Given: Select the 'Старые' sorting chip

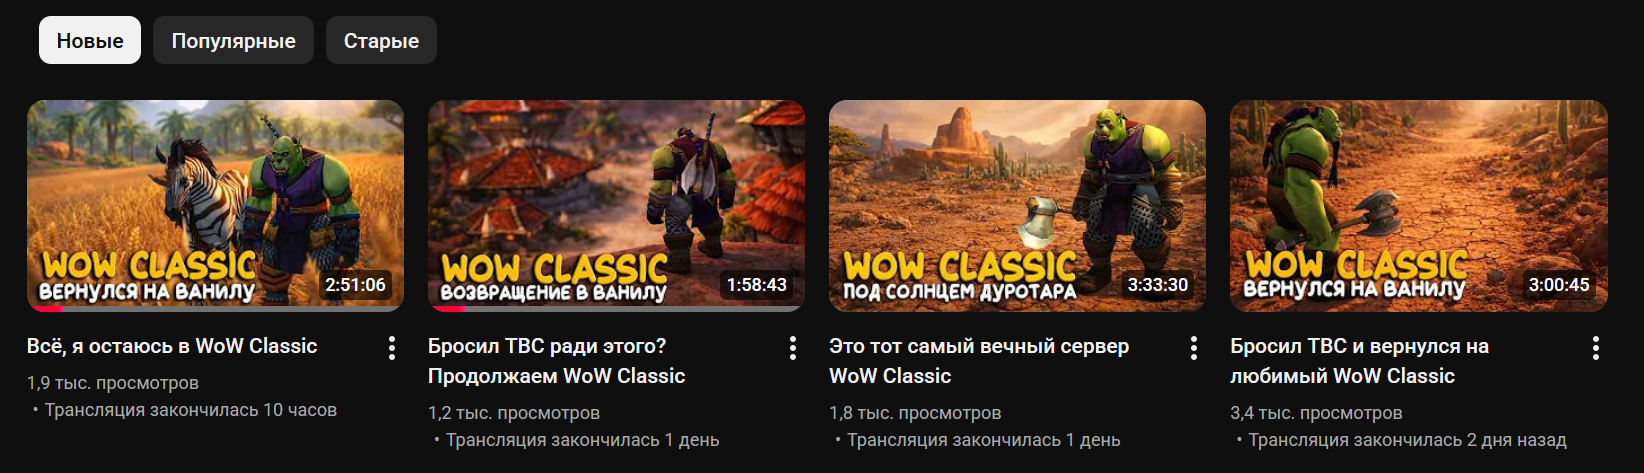Looking at the screenshot, I should pos(381,40).
